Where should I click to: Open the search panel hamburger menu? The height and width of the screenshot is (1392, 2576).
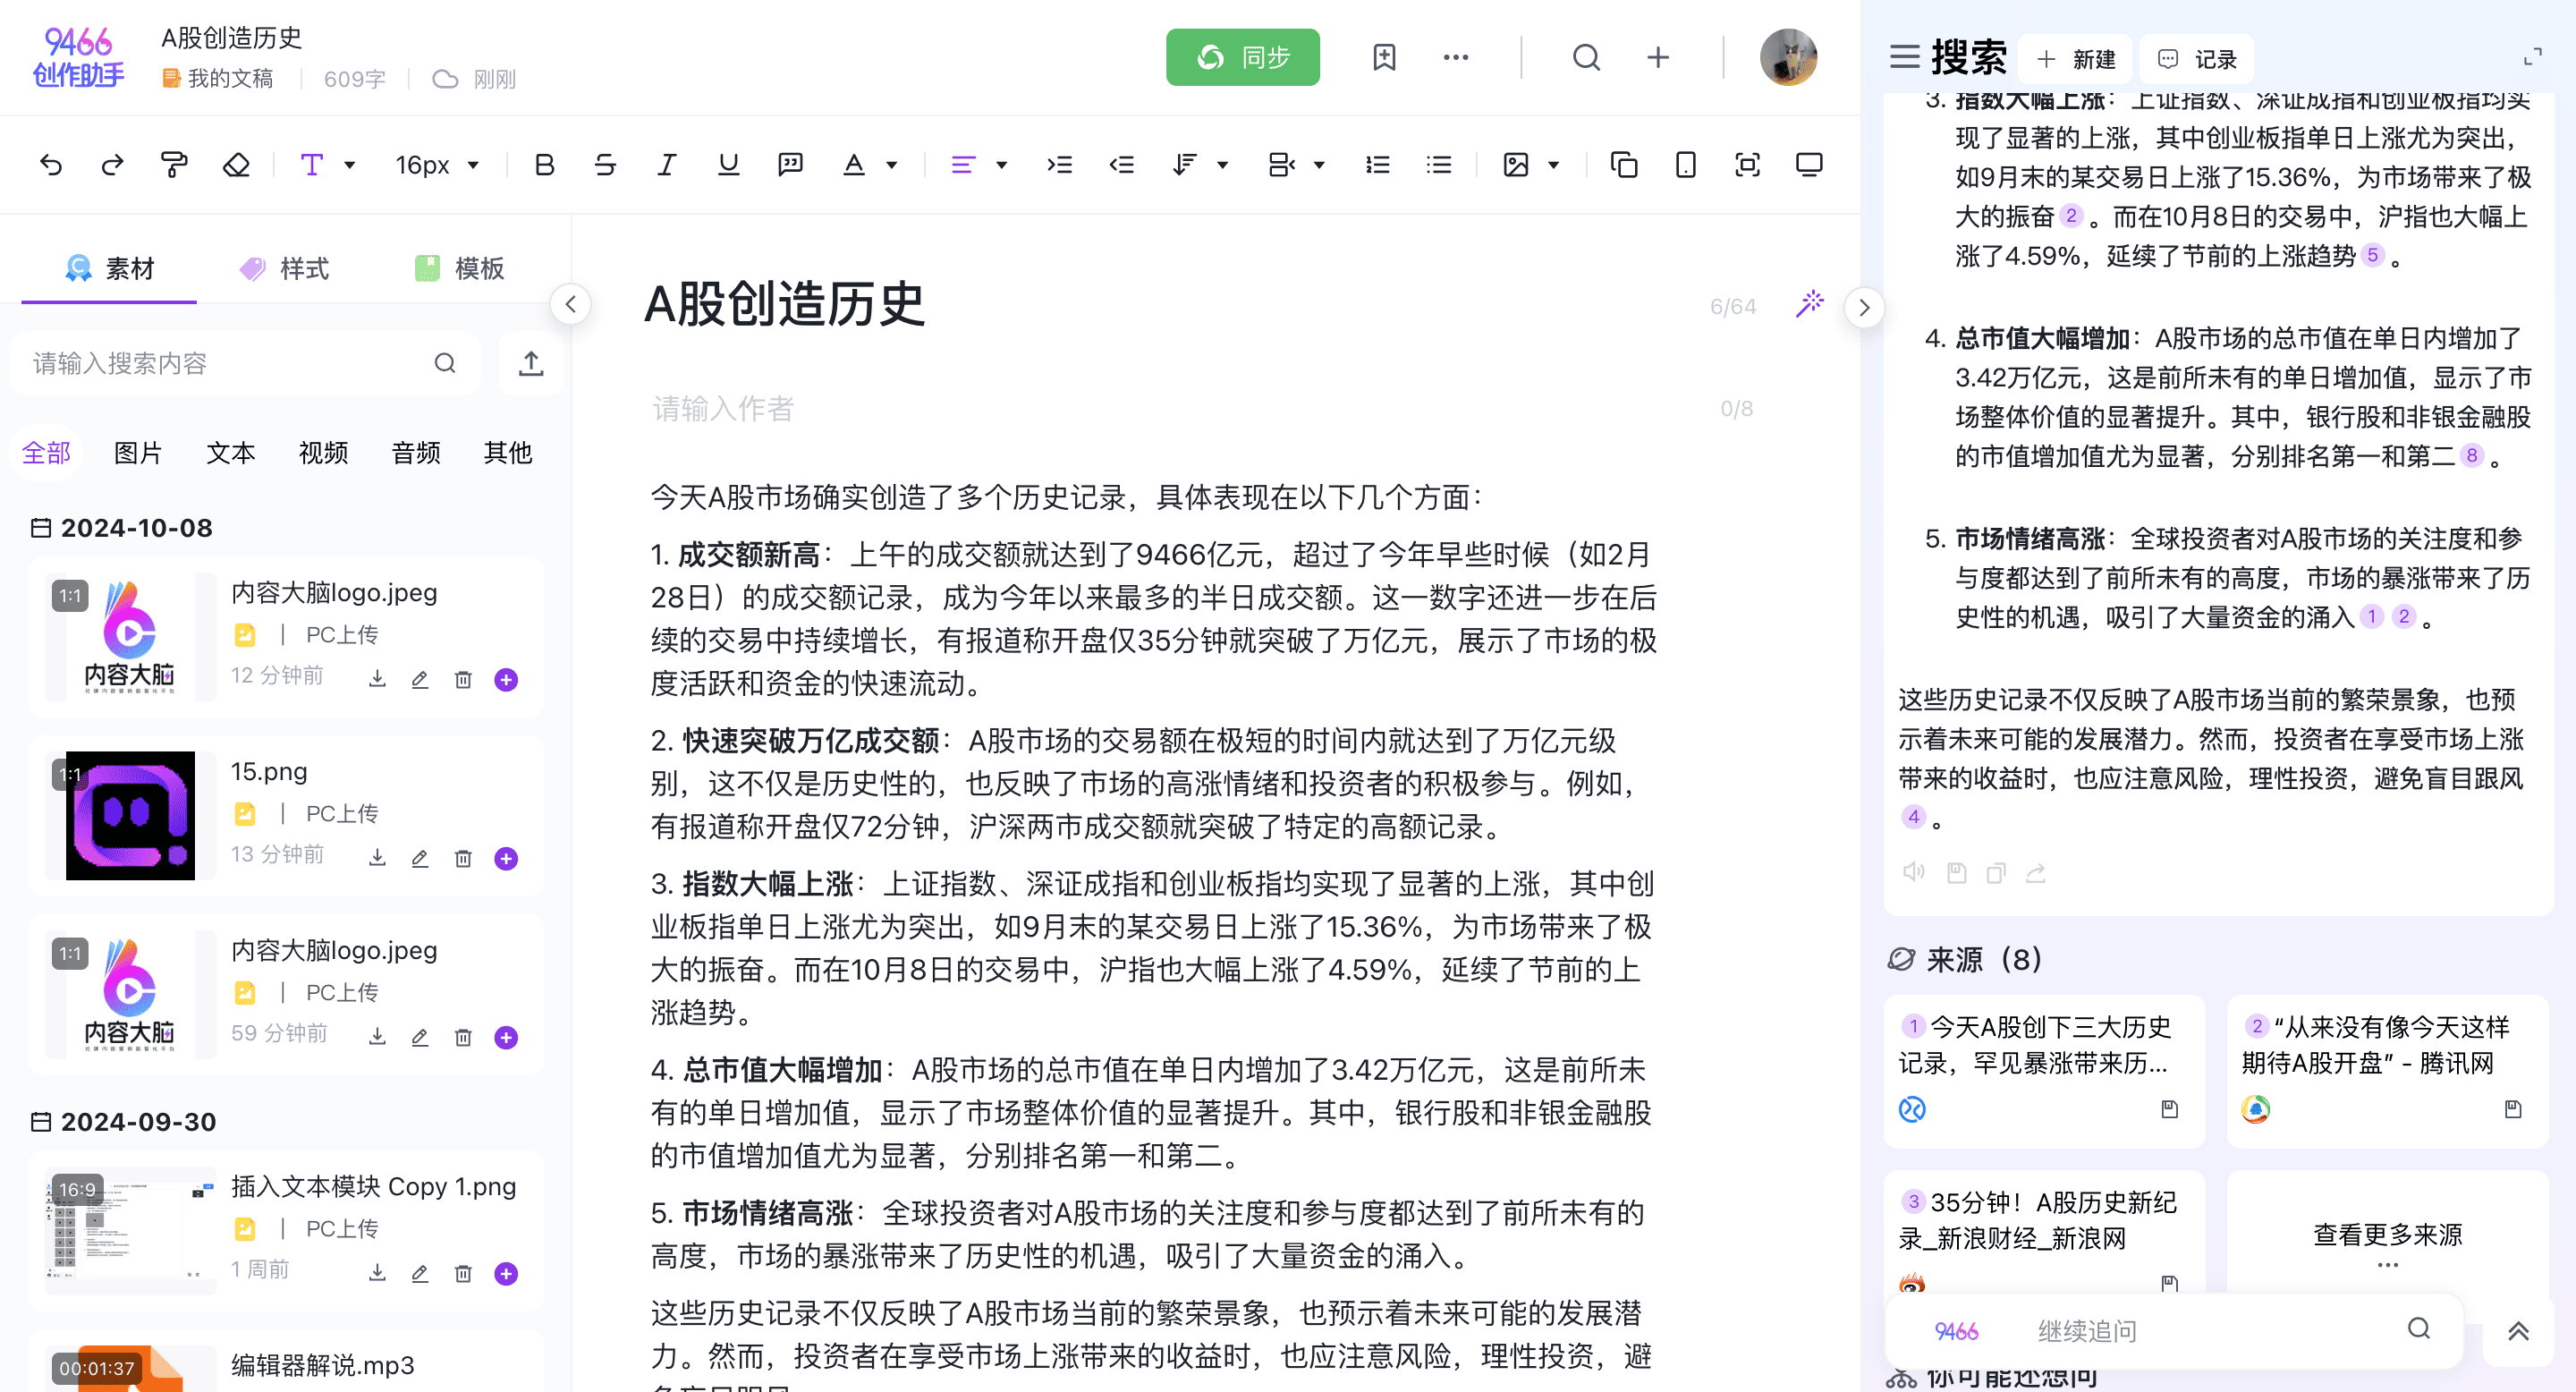(x=1904, y=58)
